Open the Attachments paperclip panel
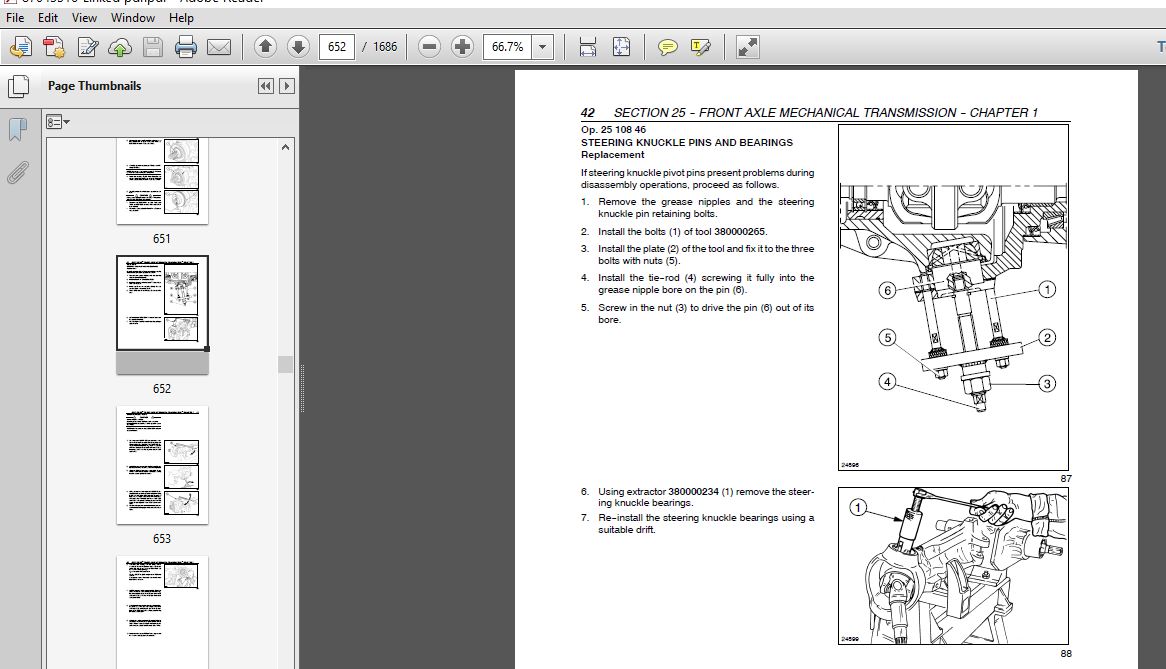1166x669 pixels. (x=18, y=172)
